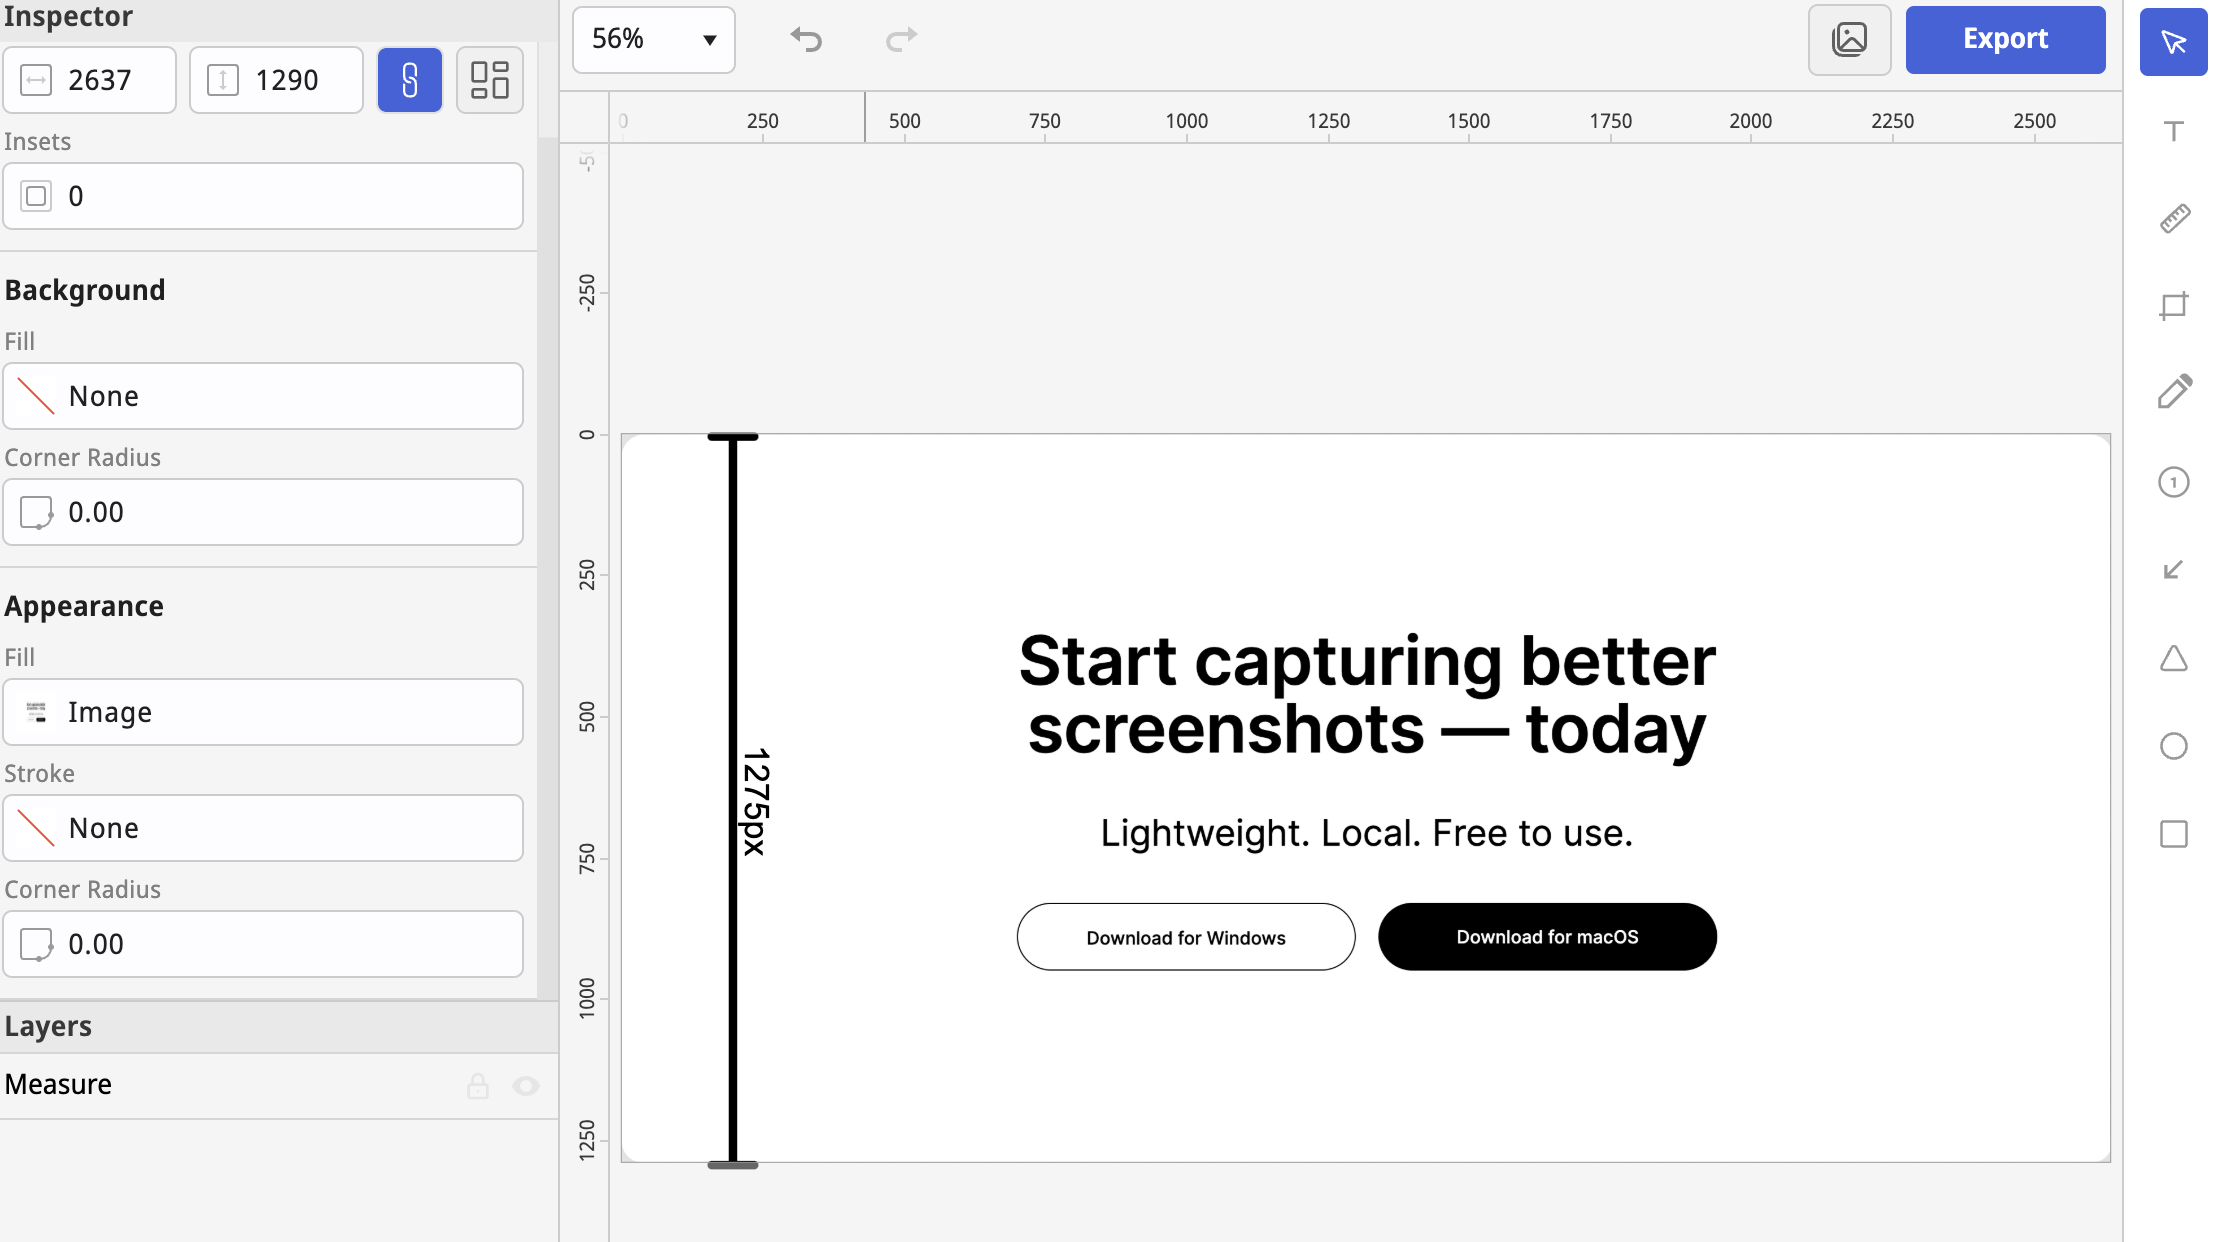2224x1242 pixels.
Task: Toggle the aspect ratio lock link
Action: 409,80
